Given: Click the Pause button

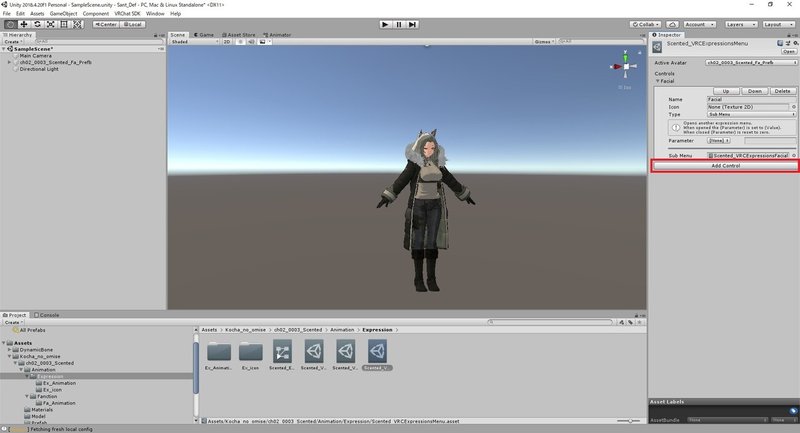Looking at the screenshot, I should pos(399,24).
